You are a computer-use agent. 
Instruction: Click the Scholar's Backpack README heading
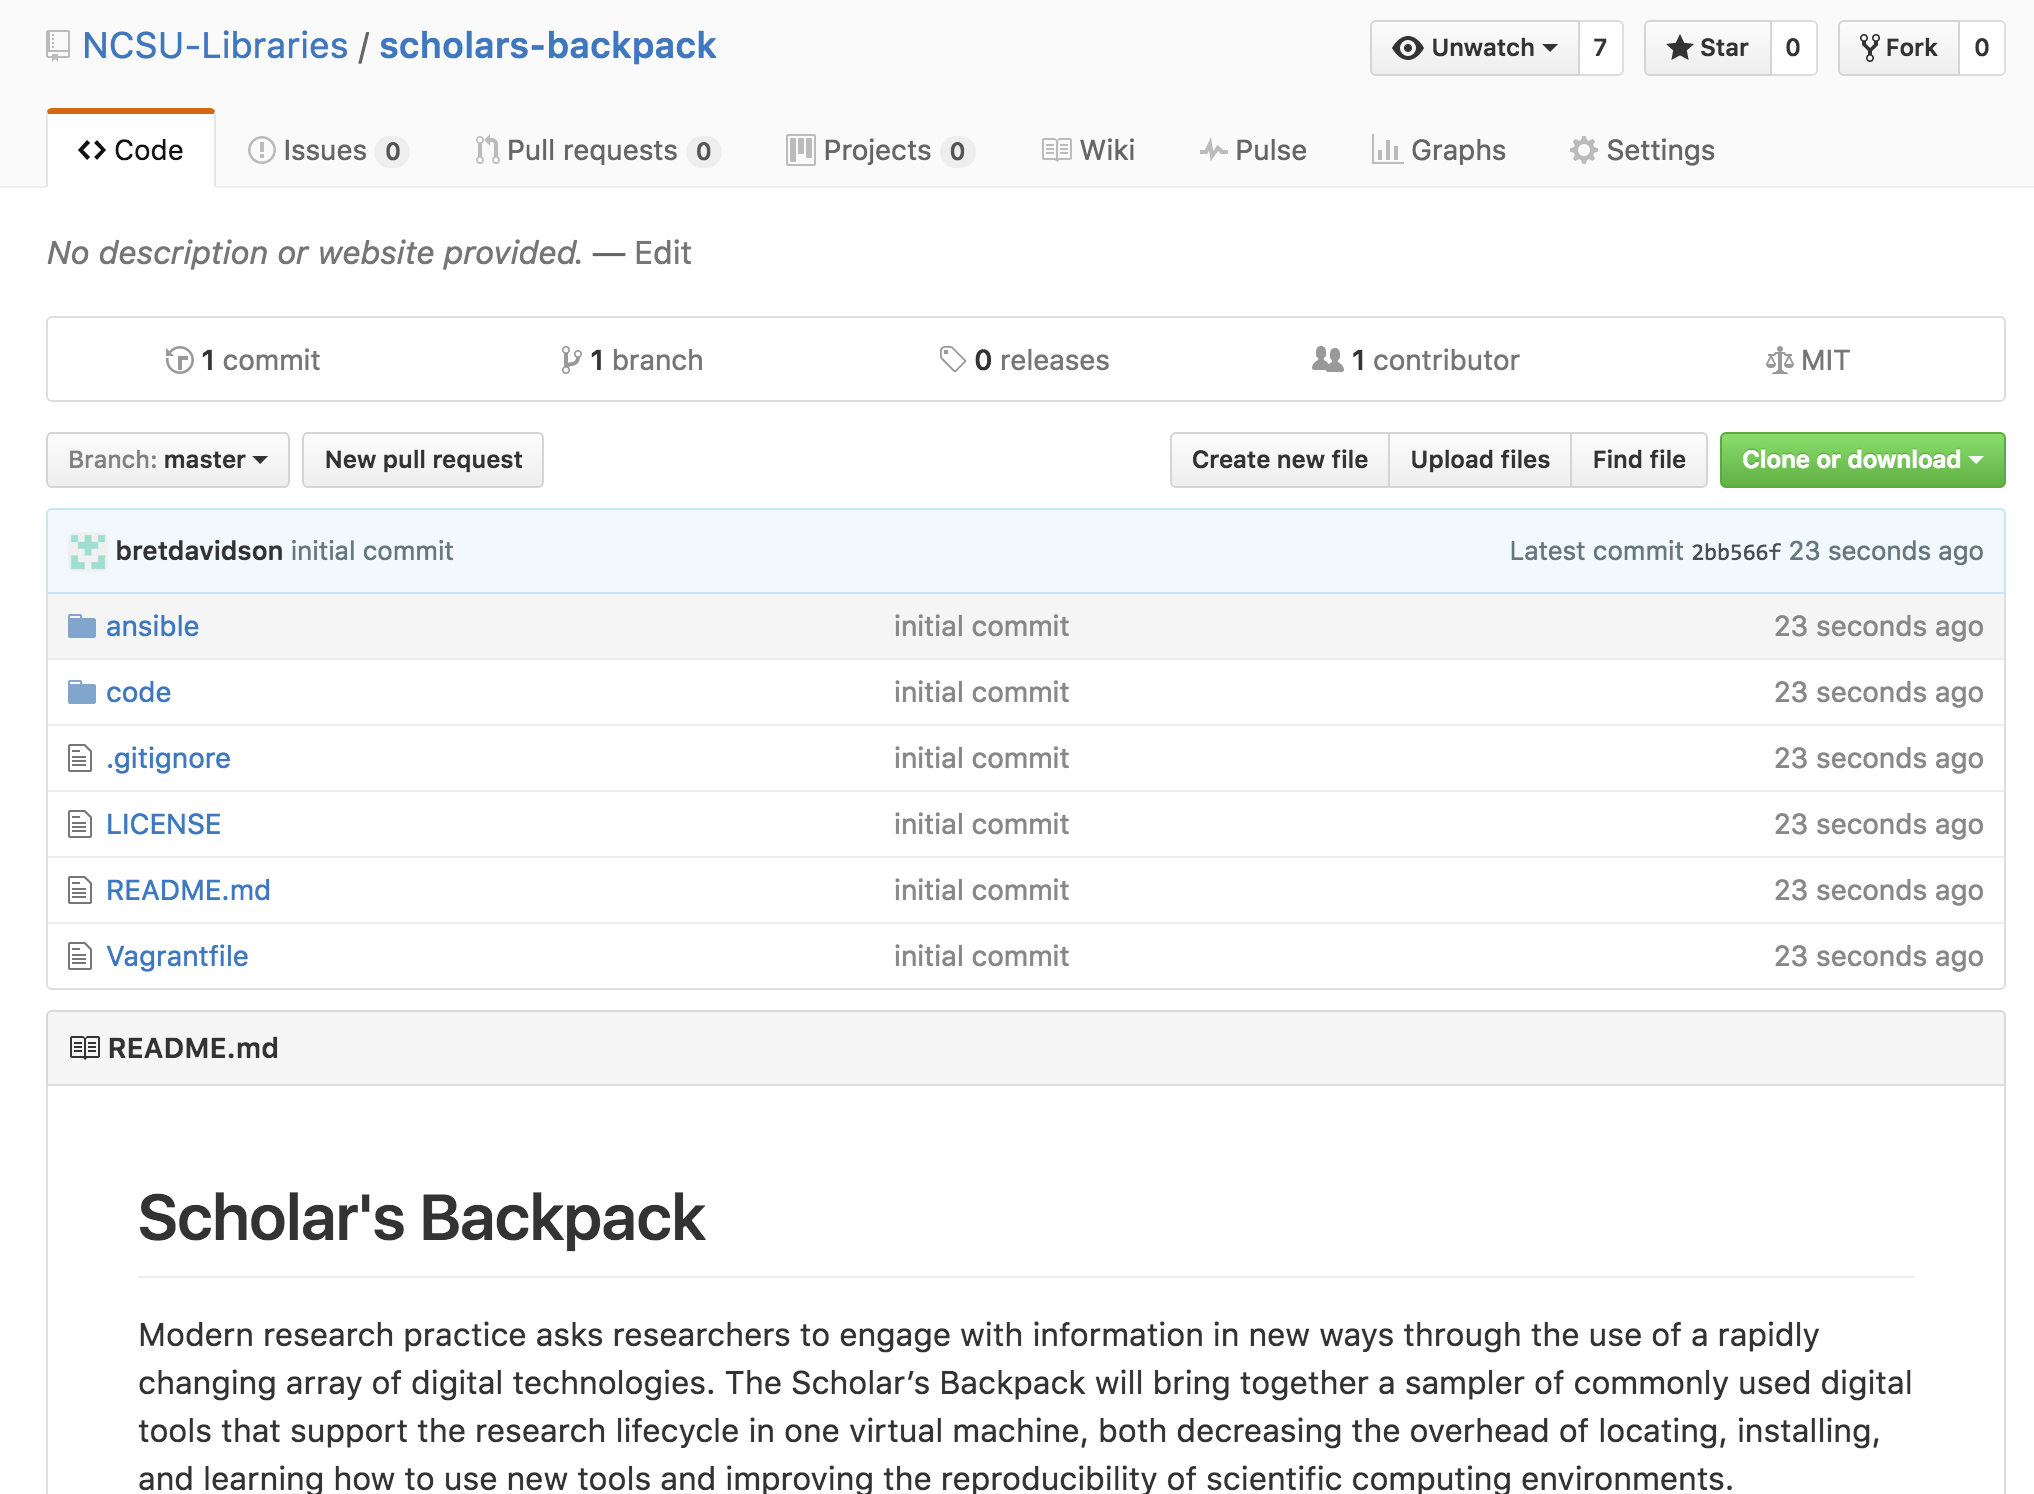pos(421,1218)
